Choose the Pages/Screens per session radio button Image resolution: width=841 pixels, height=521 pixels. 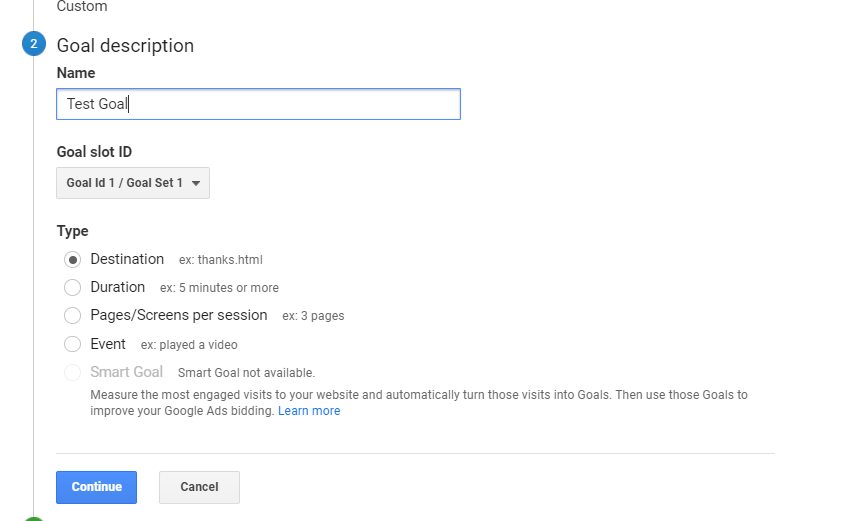pyautogui.click(x=72, y=315)
